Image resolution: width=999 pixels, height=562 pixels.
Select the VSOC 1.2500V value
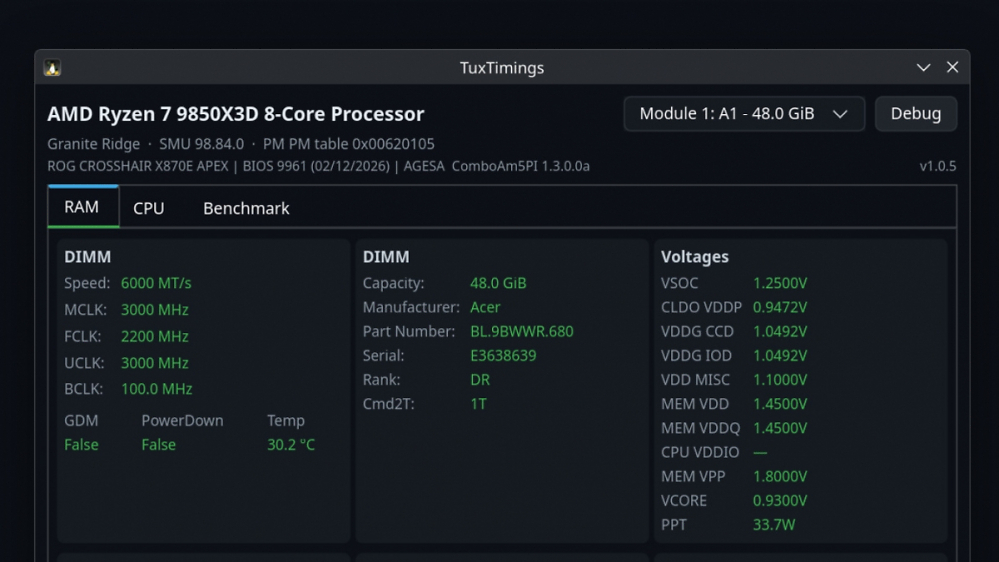click(x=780, y=283)
